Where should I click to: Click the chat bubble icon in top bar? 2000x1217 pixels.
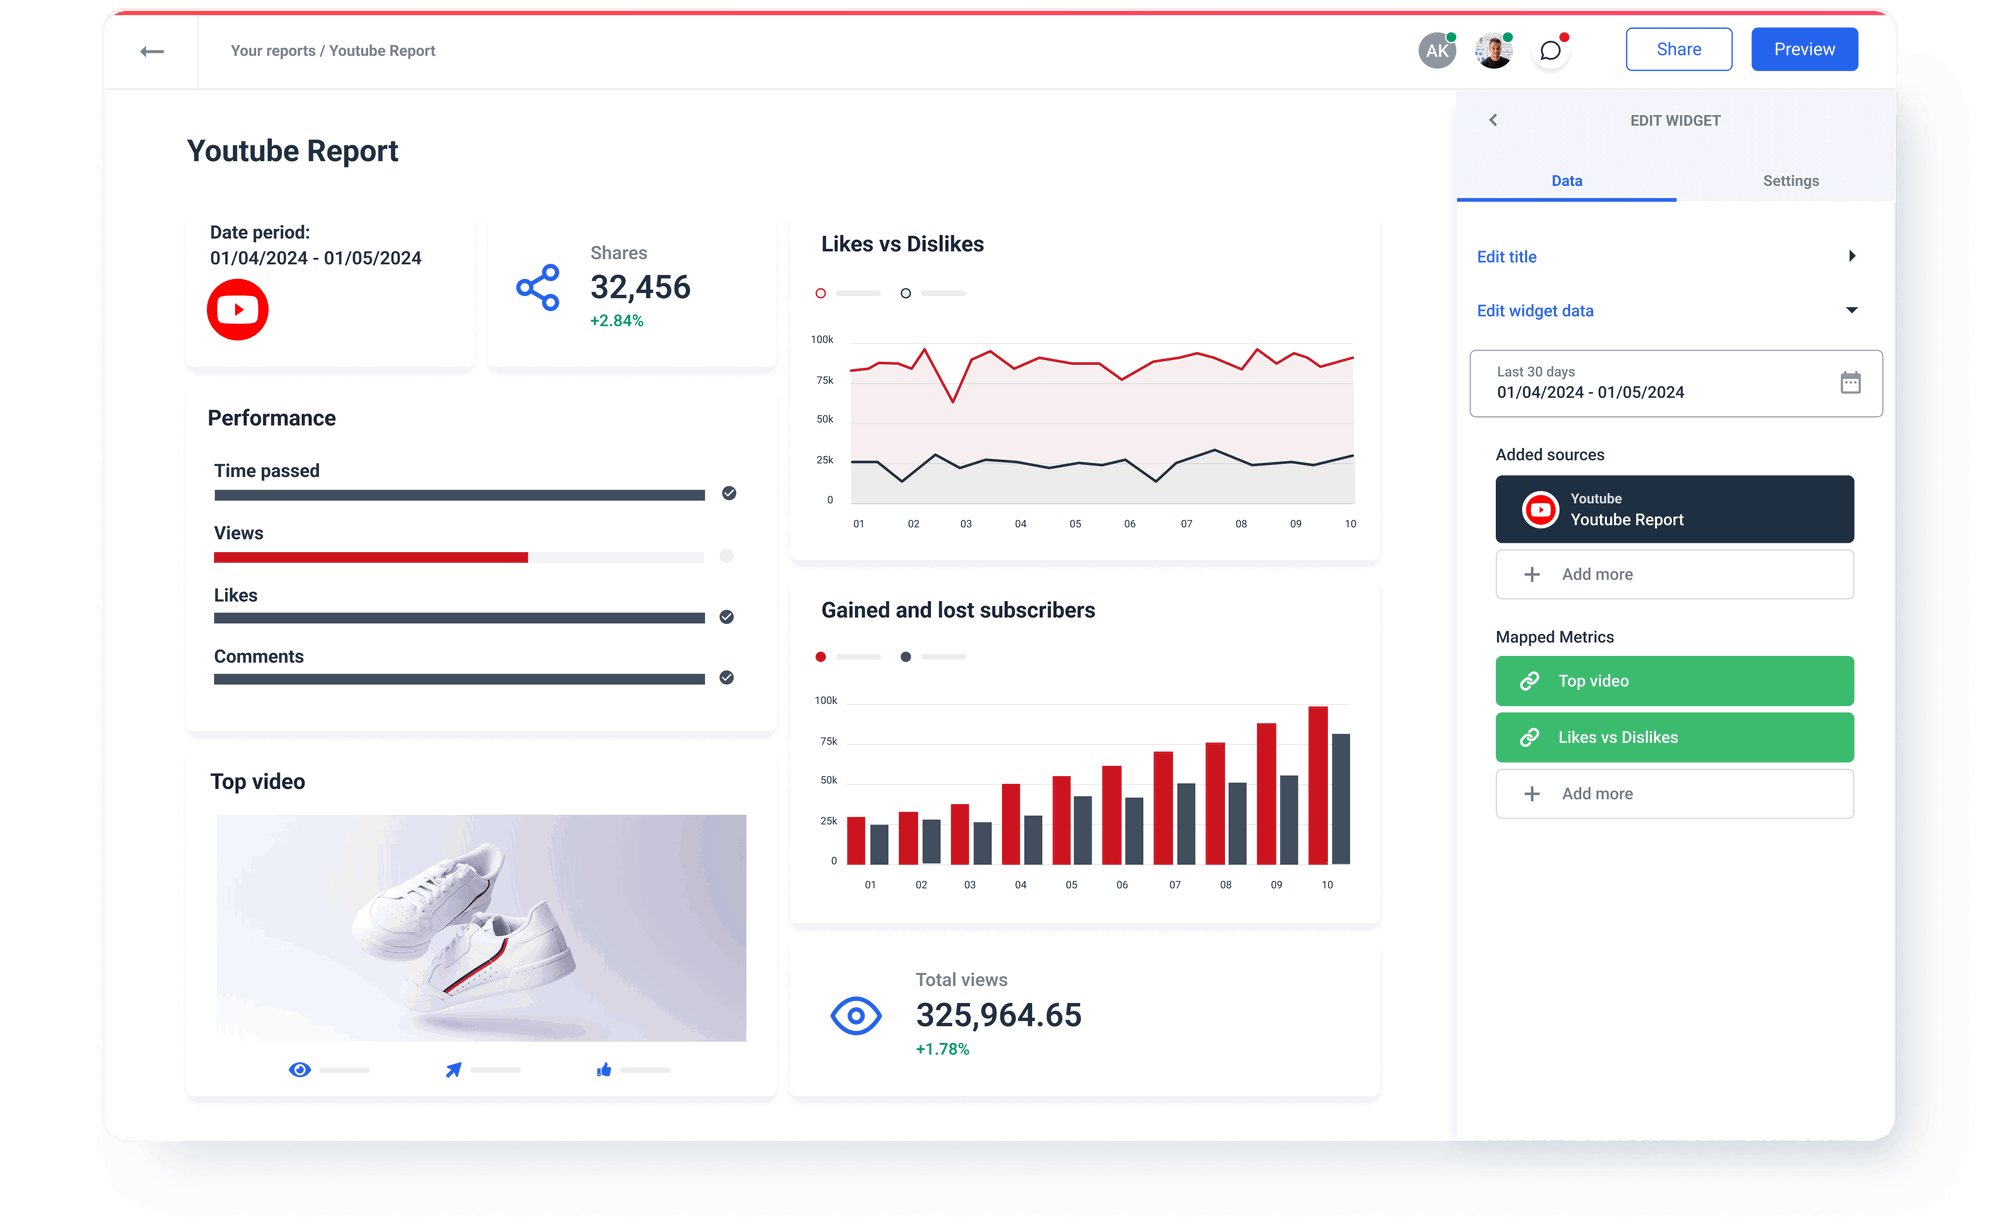click(1550, 51)
